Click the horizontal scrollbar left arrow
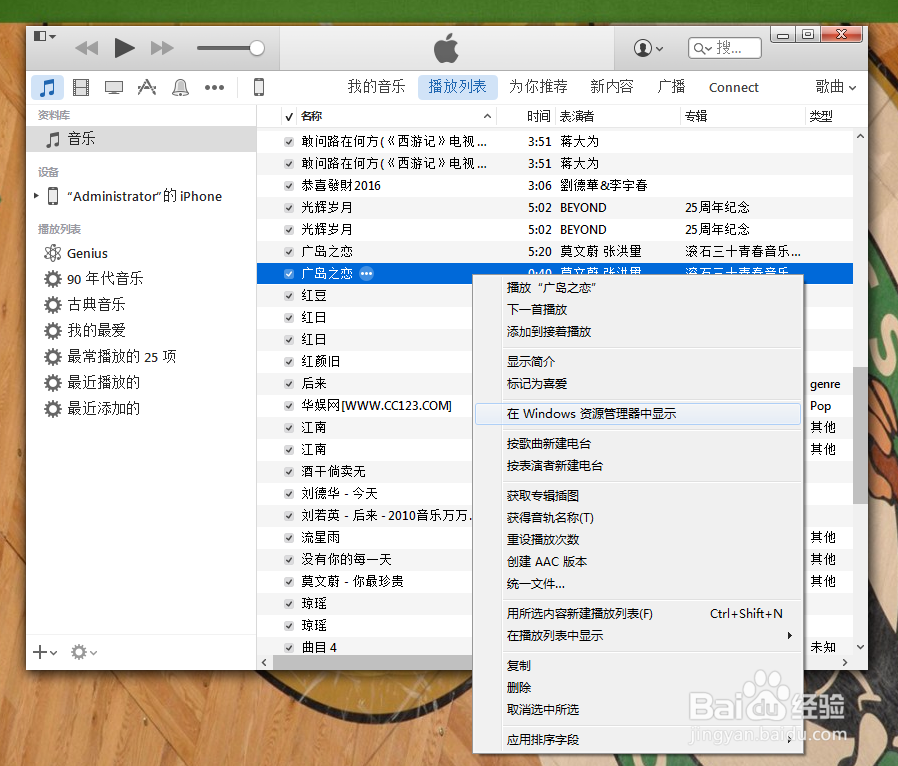The width and height of the screenshot is (898, 766). (x=264, y=662)
